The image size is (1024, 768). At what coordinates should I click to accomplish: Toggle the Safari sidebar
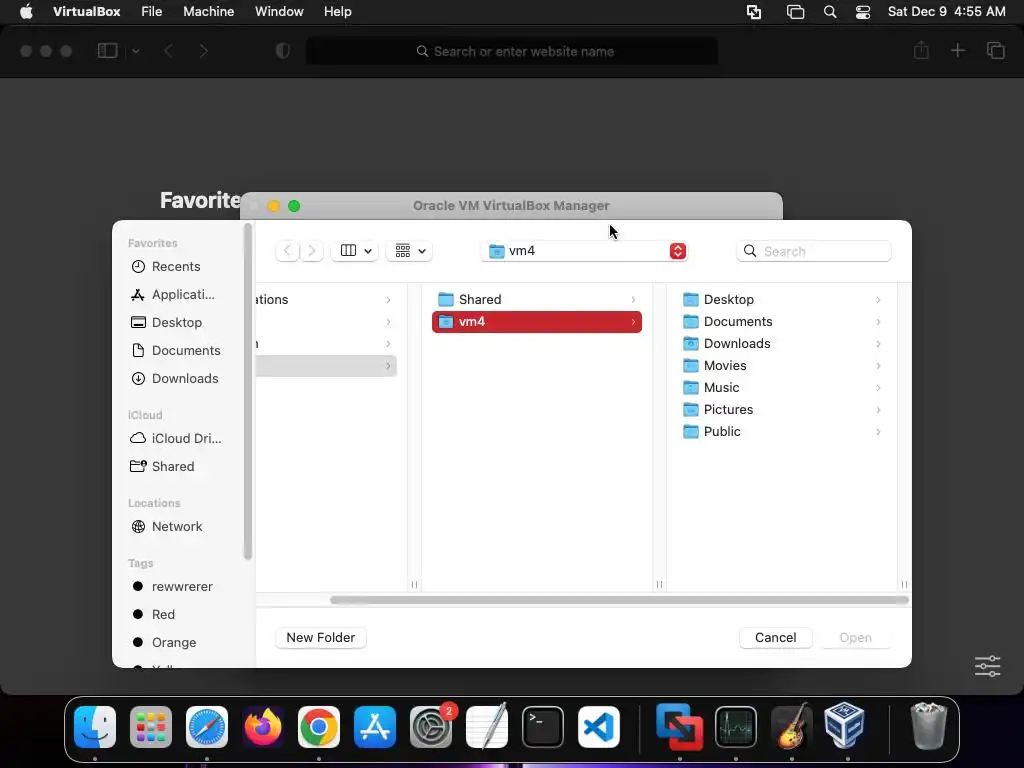click(107, 50)
